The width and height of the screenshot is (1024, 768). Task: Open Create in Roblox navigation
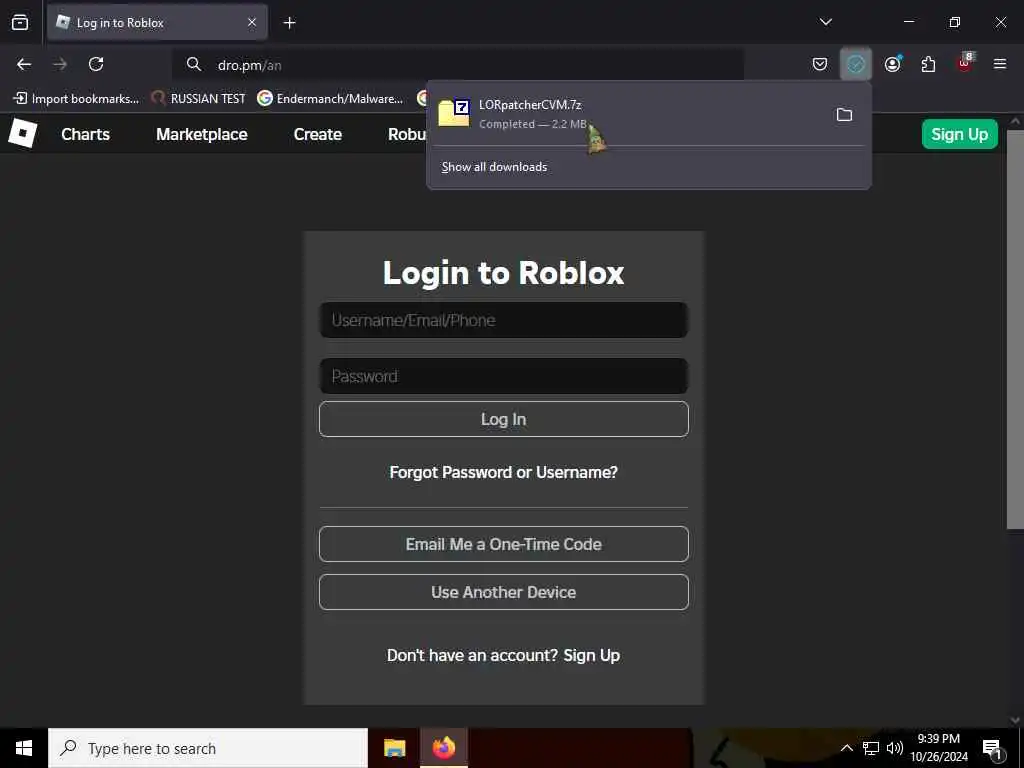(x=317, y=134)
